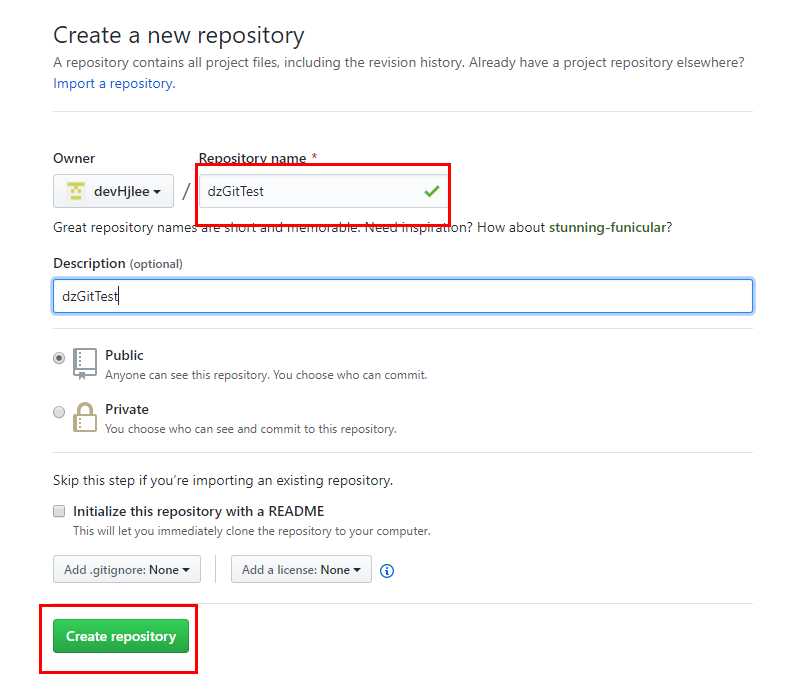This screenshot has width=803, height=683.
Task: Focus the Repository name input field
Action: (323, 191)
